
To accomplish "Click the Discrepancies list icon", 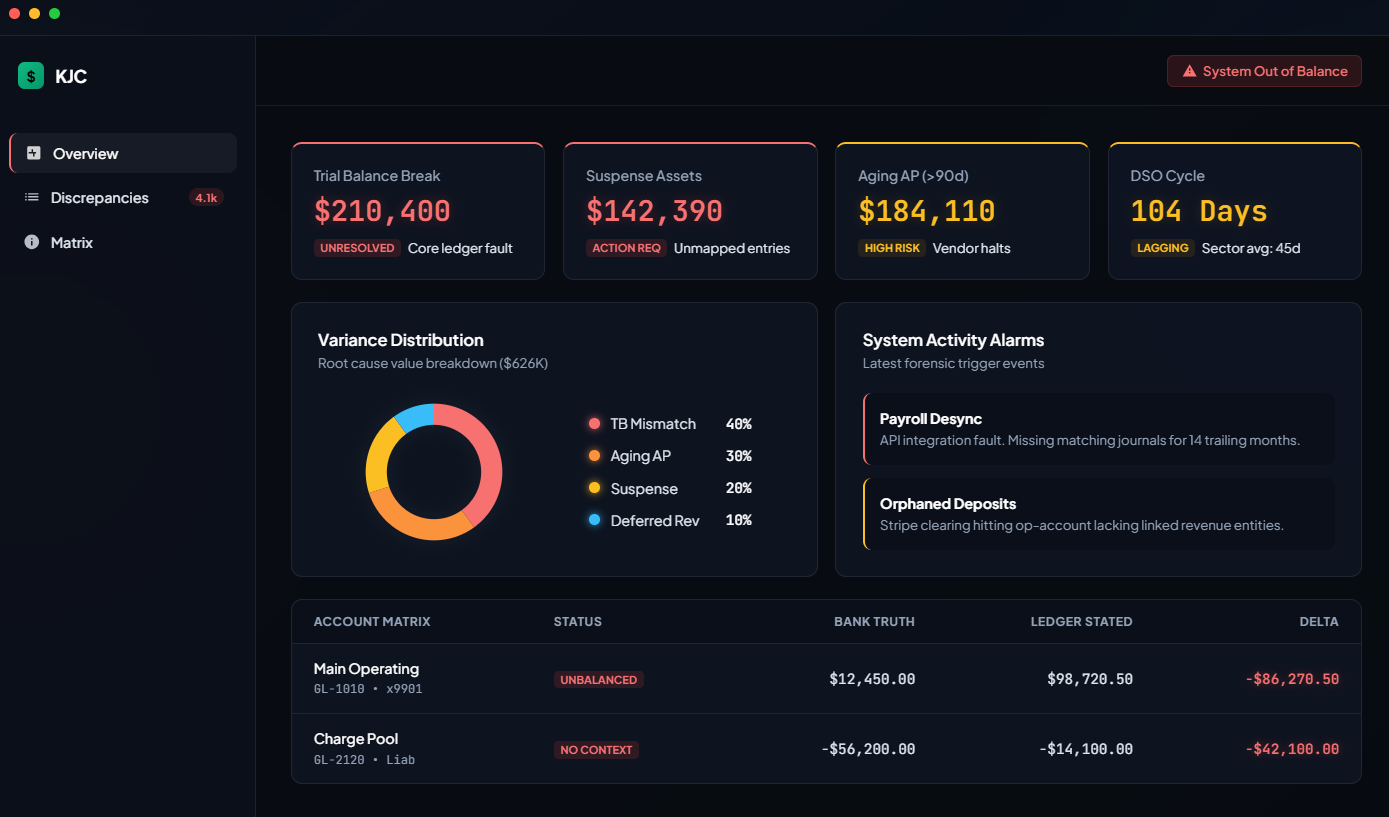I will click(x=32, y=198).
